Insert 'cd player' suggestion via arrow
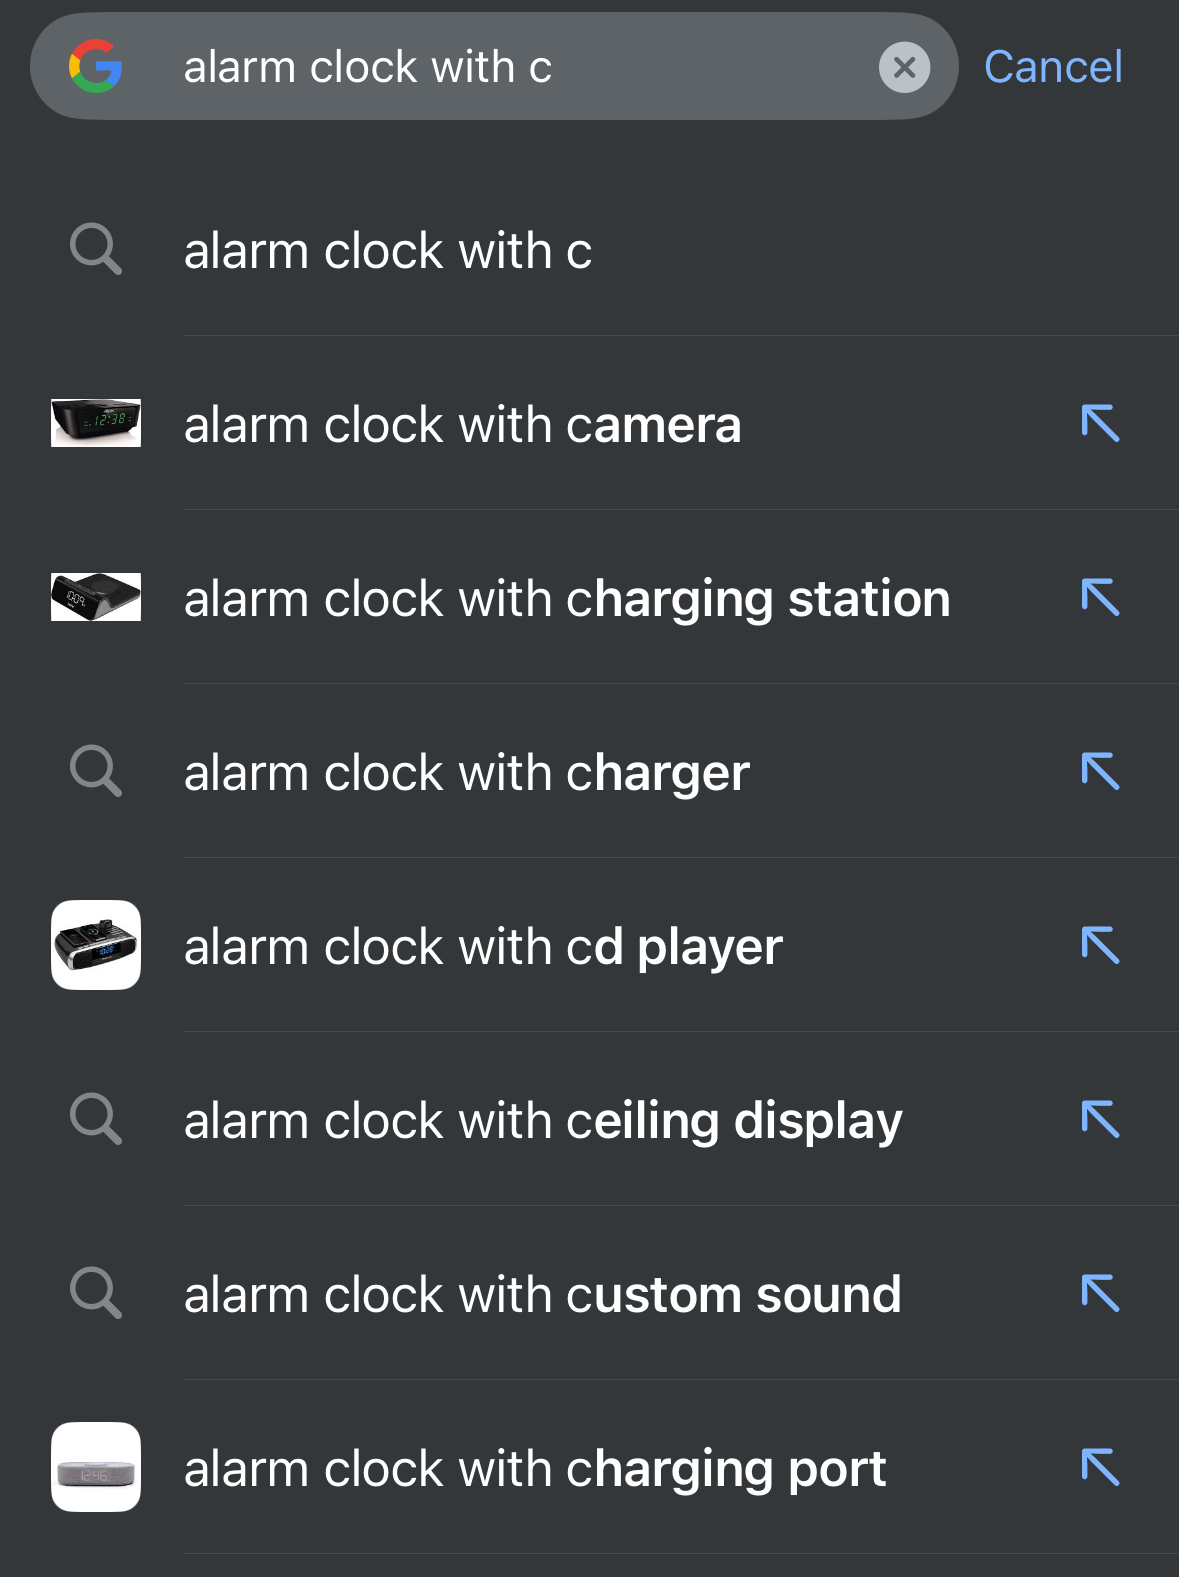 tap(1100, 945)
